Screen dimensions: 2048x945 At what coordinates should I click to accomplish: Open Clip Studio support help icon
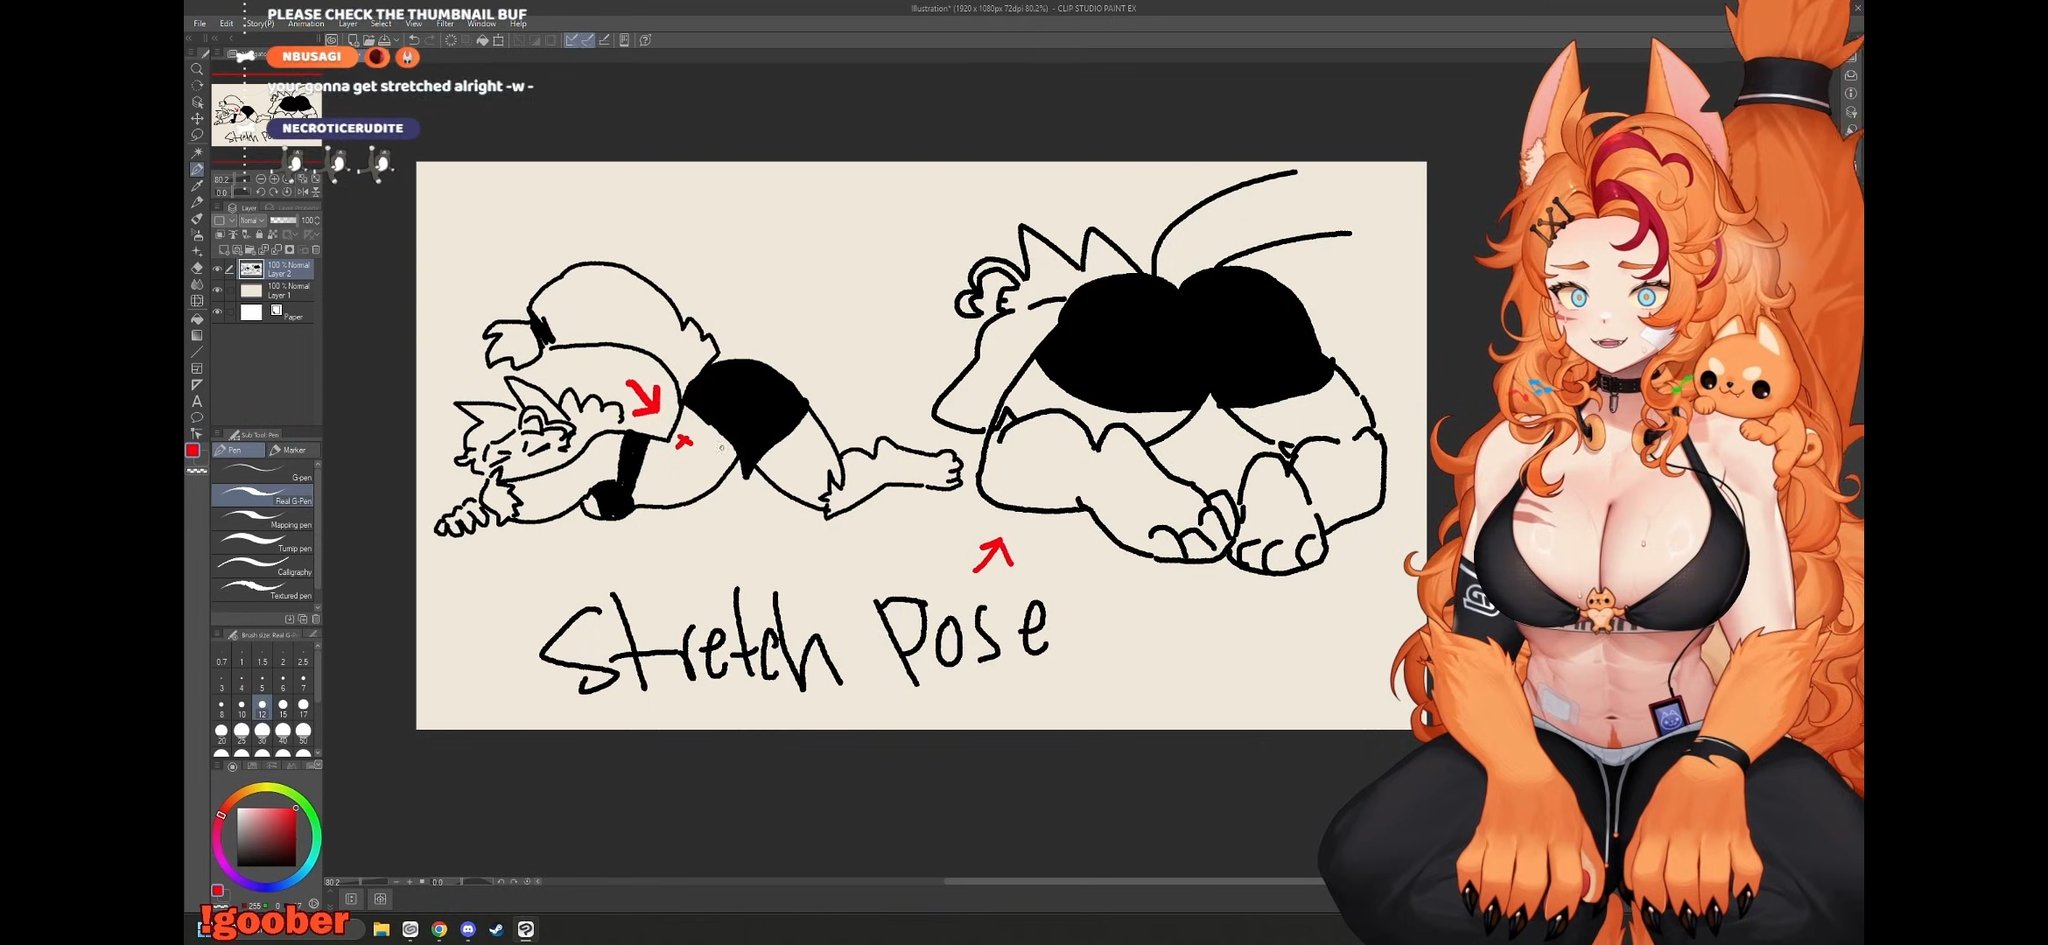(x=645, y=40)
